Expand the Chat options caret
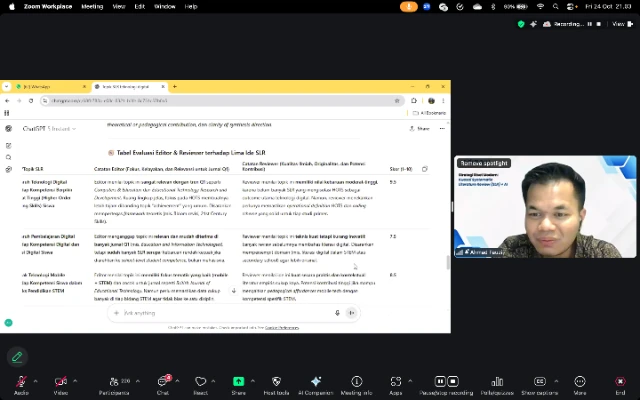Screen dimensions: 640x400 click(x=177, y=381)
